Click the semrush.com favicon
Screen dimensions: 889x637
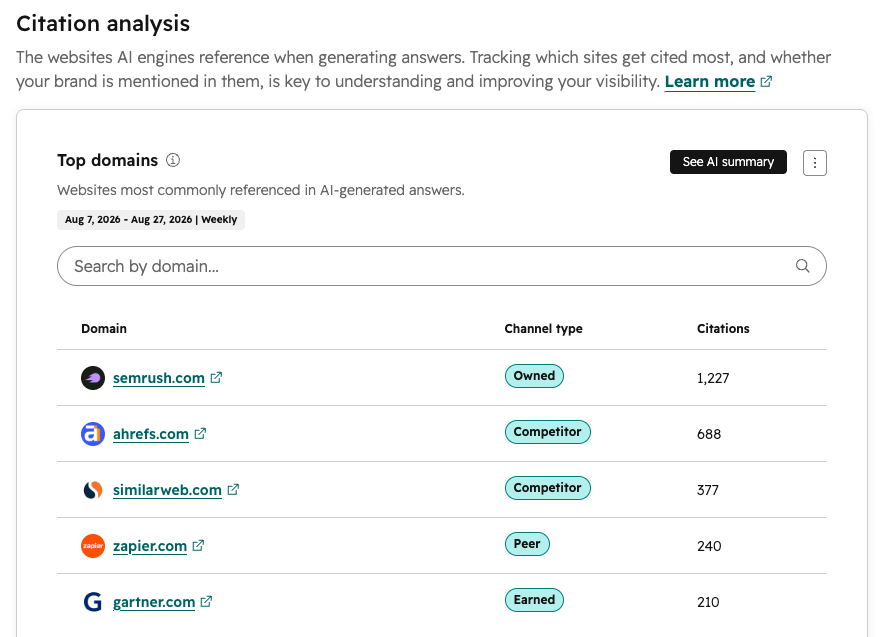point(93,378)
